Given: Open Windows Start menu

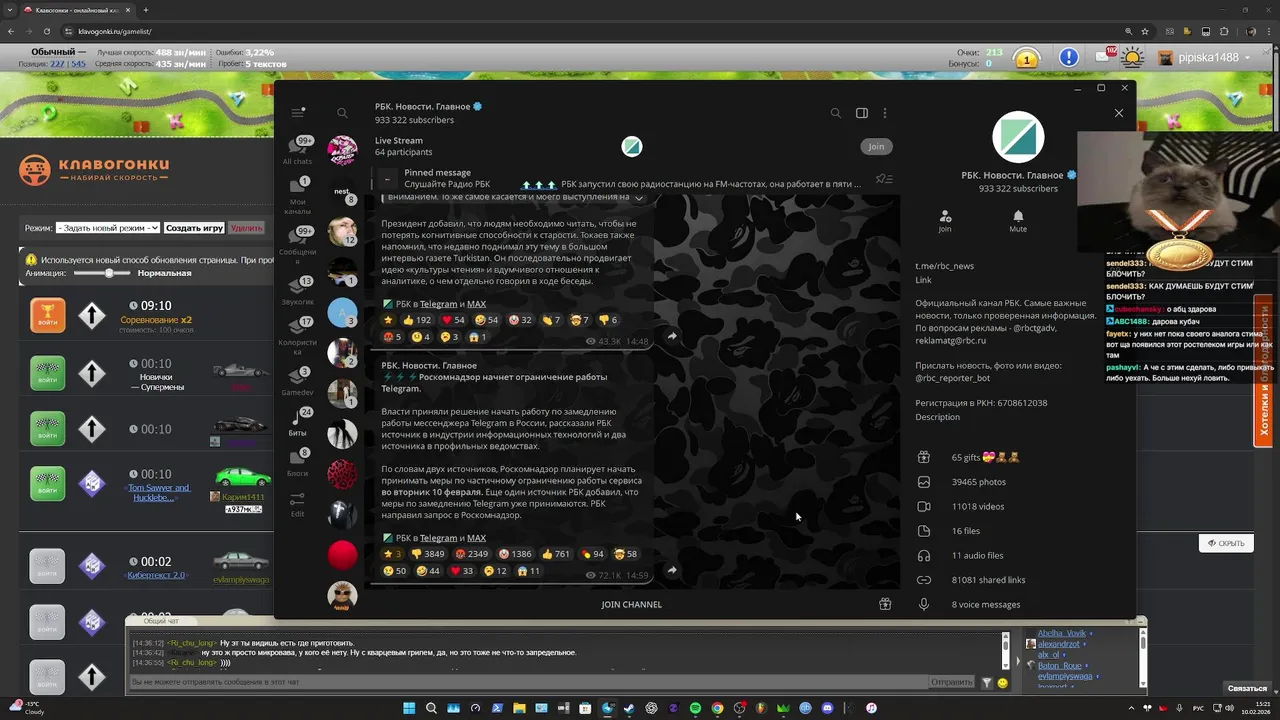Looking at the screenshot, I should click(x=409, y=708).
